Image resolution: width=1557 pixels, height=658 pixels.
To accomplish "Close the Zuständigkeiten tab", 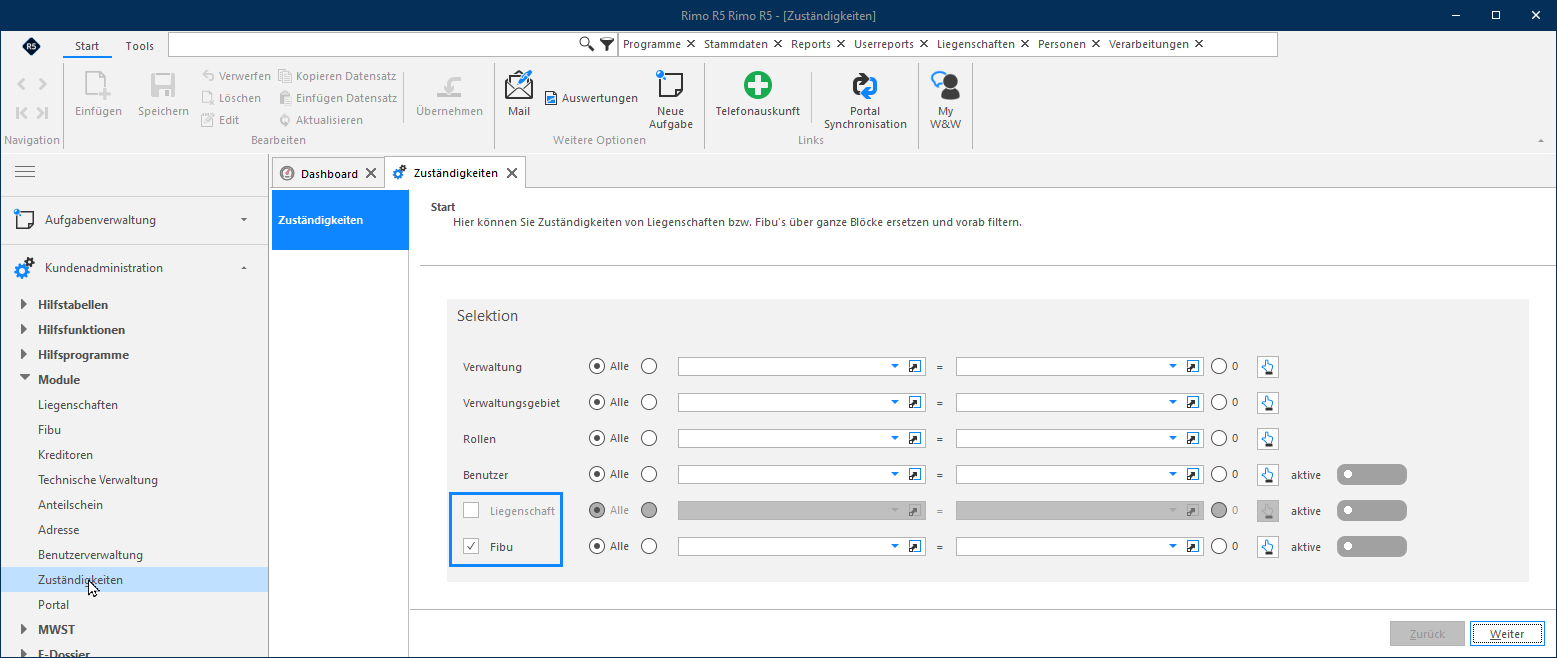I will (511, 174).
